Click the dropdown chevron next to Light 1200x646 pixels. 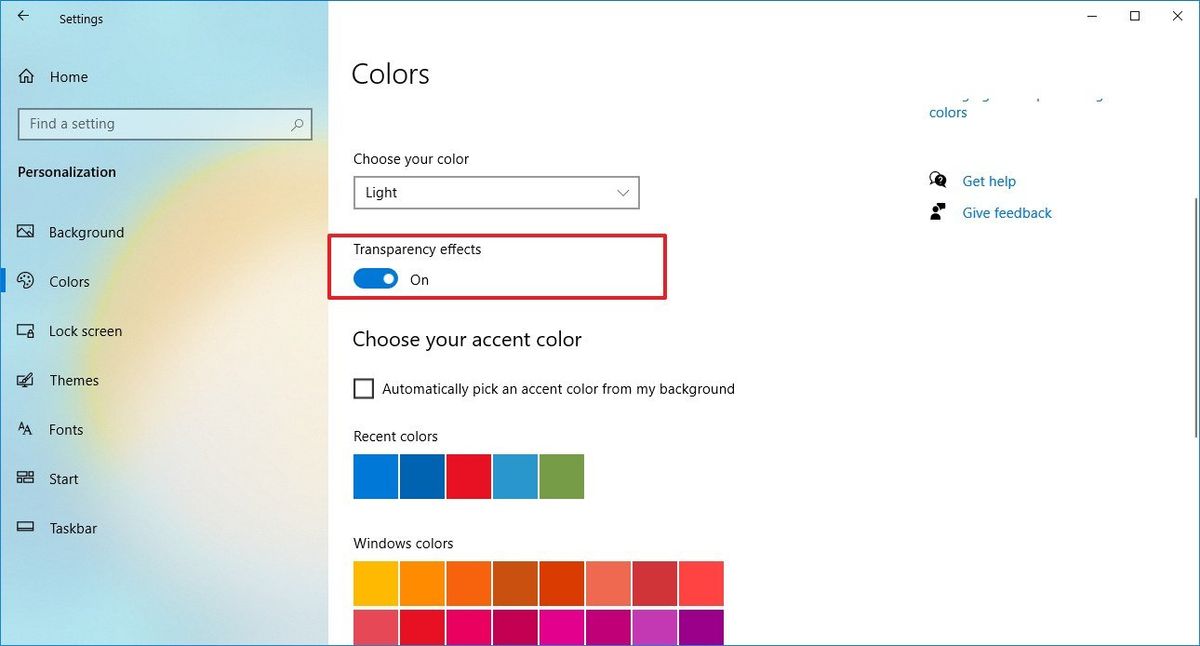tap(623, 192)
